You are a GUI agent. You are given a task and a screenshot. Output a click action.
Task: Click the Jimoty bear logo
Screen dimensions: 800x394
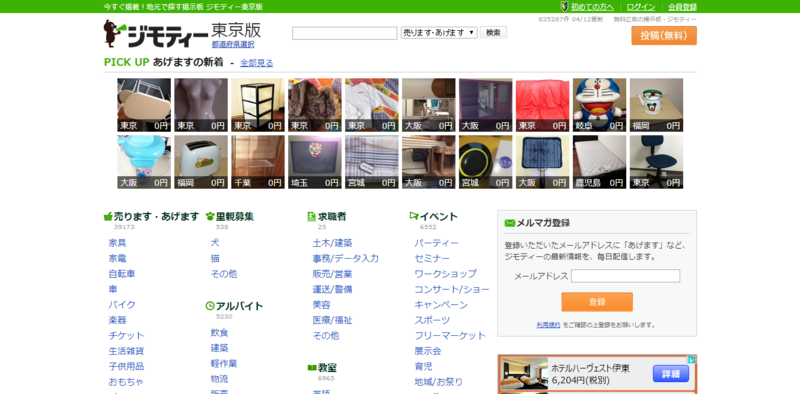click(x=156, y=33)
